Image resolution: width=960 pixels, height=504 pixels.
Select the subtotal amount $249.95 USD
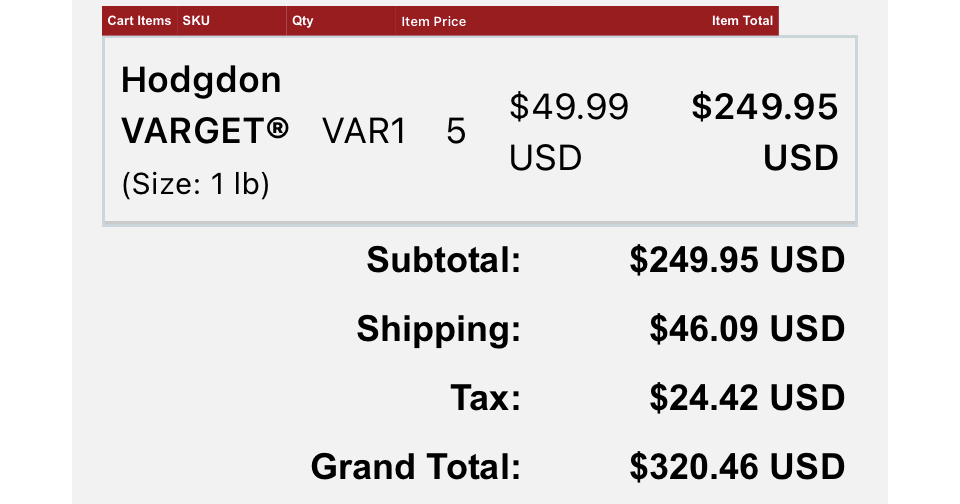coord(737,260)
